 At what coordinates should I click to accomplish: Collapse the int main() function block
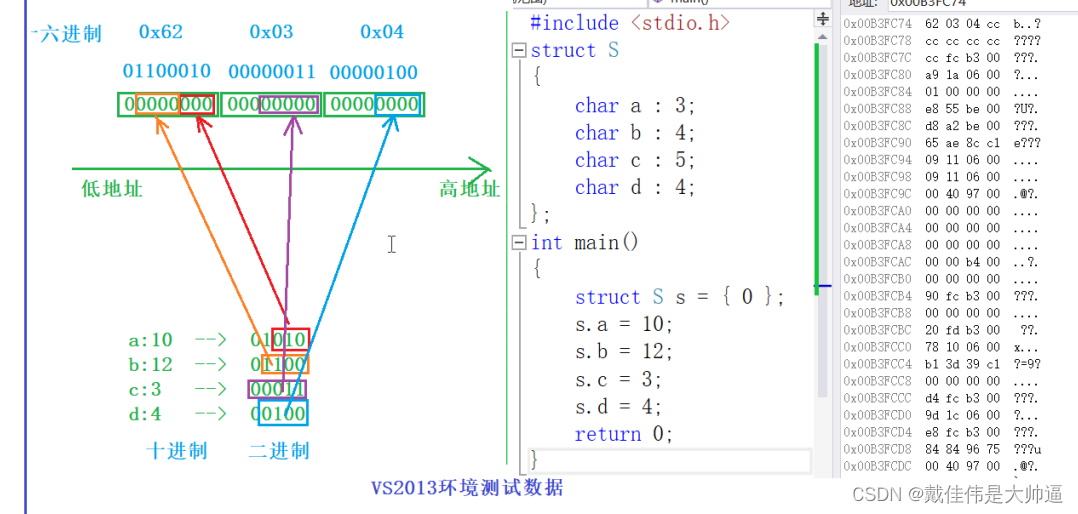click(x=519, y=243)
